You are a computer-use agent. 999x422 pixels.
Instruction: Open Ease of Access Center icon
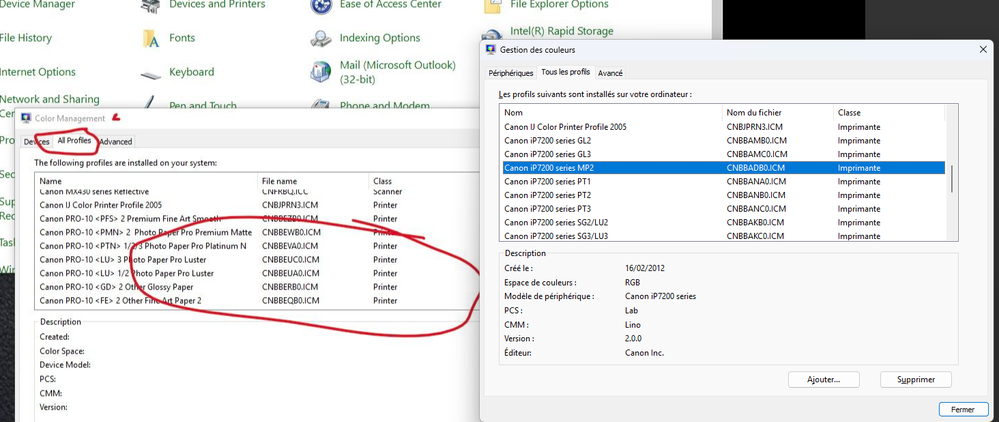(321, 7)
